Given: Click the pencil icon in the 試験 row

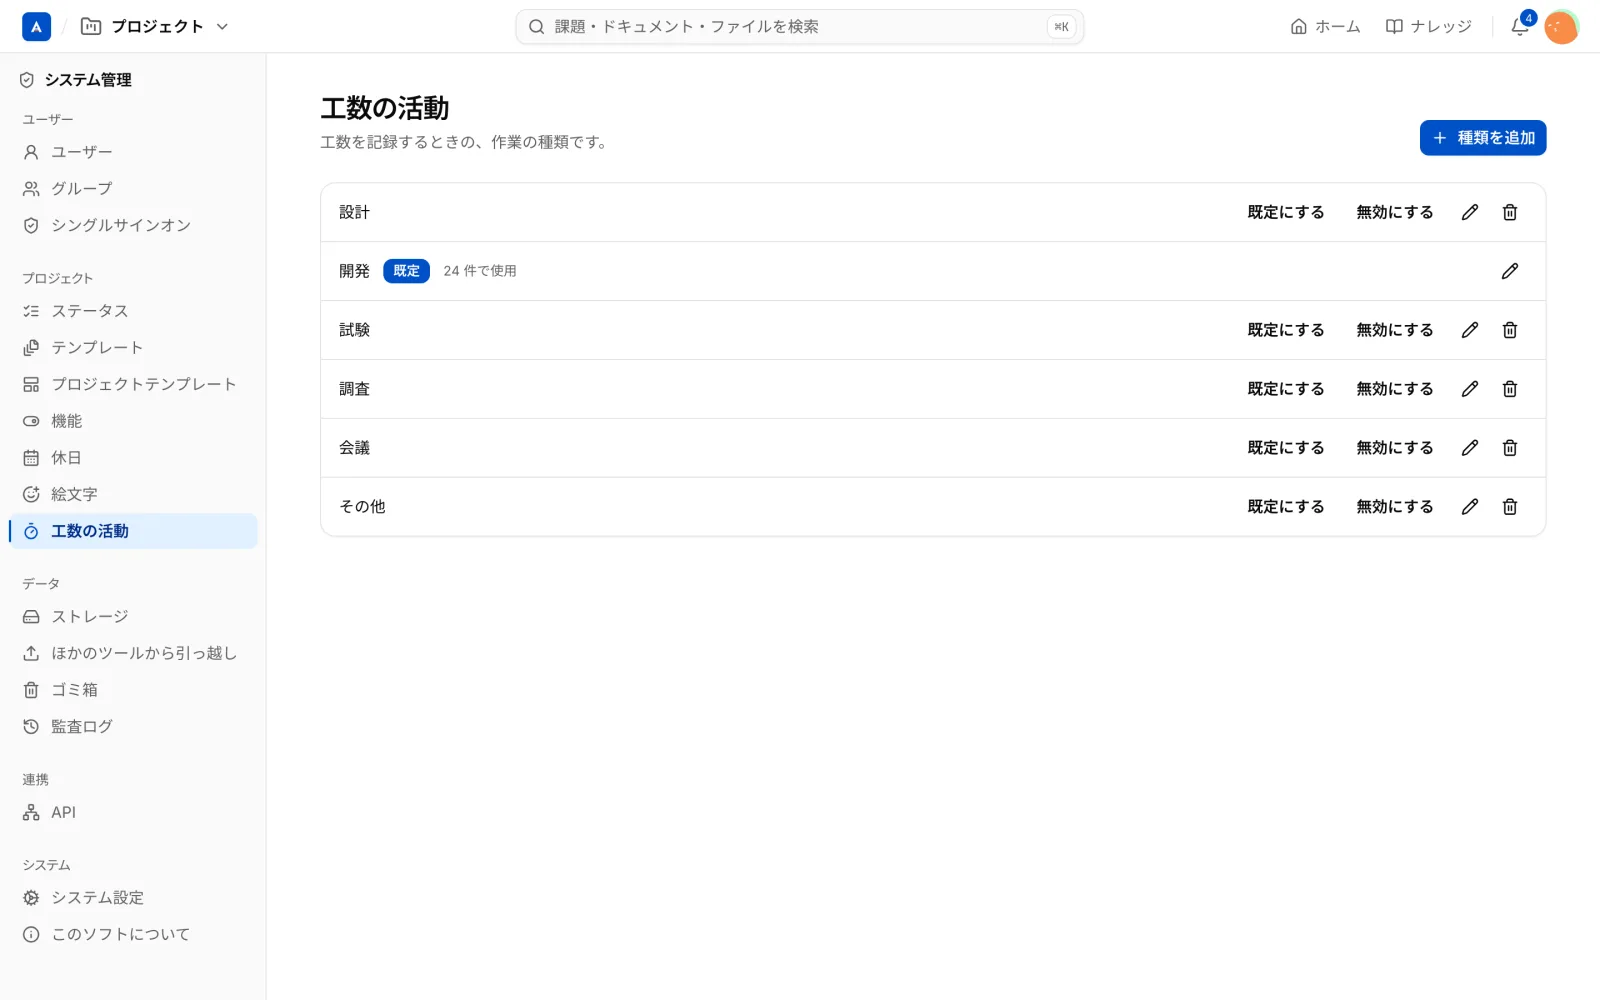Looking at the screenshot, I should click(x=1470, y=330).
